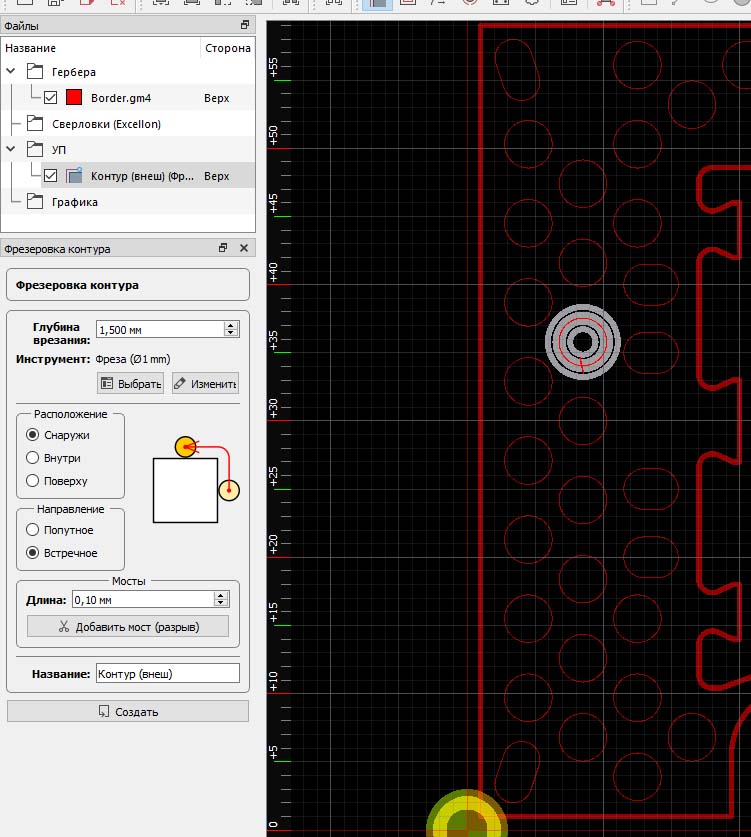Screen dimensions: 751x837
Task: Click the Название text field Контур (внеш)
Action: pos(168,674)
